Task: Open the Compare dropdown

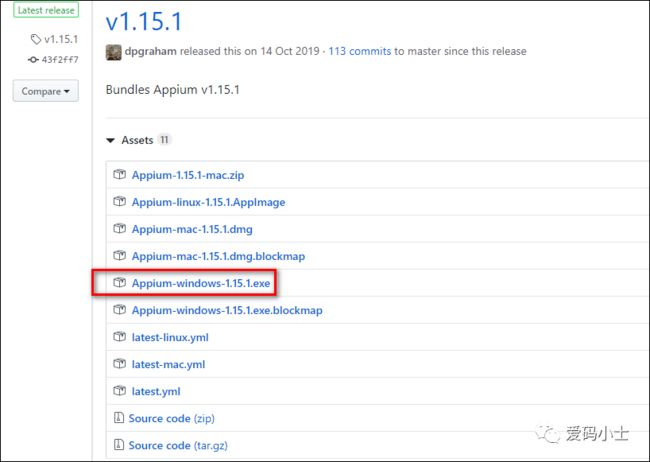Action: [46, 91]
